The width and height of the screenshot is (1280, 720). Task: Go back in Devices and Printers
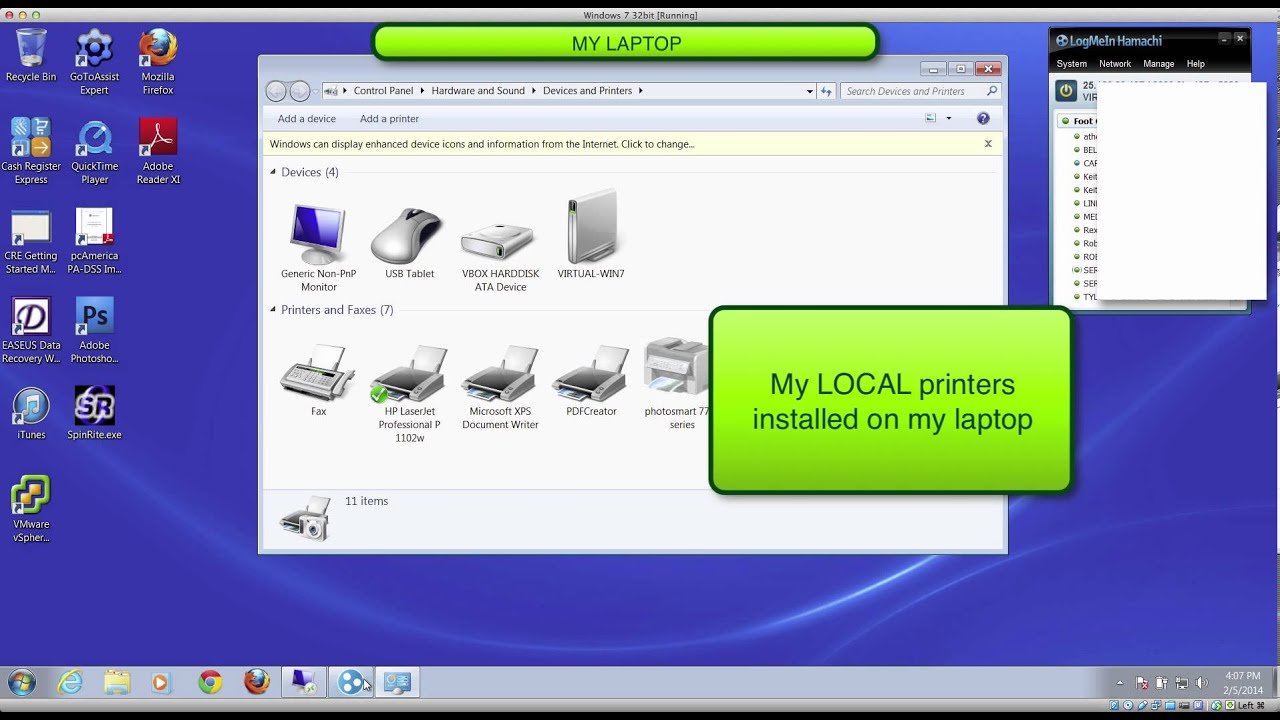click(276, 91)
